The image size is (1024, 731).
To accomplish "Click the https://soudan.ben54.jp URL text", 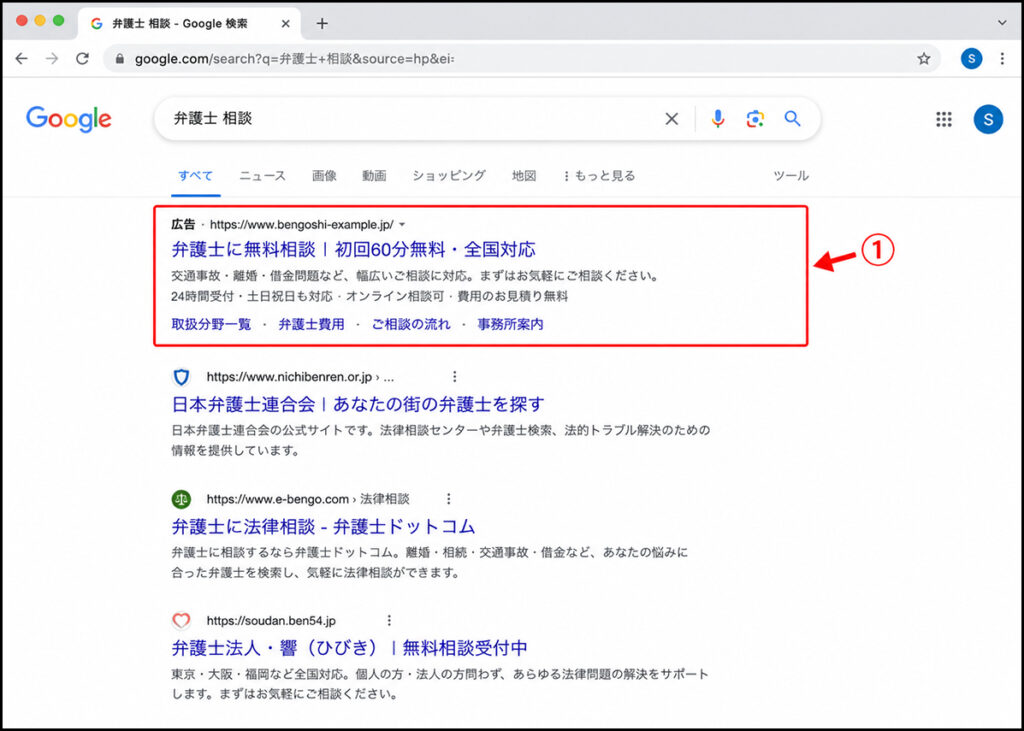I will pyautogui.click(x=271, y=621).
